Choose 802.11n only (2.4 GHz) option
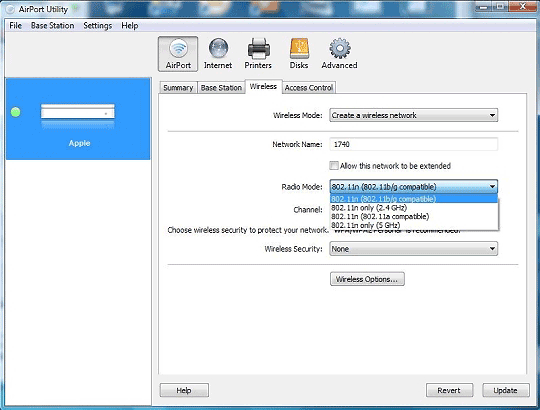The image size is (540, 410). pyautogui.click(x=414, y=208)
